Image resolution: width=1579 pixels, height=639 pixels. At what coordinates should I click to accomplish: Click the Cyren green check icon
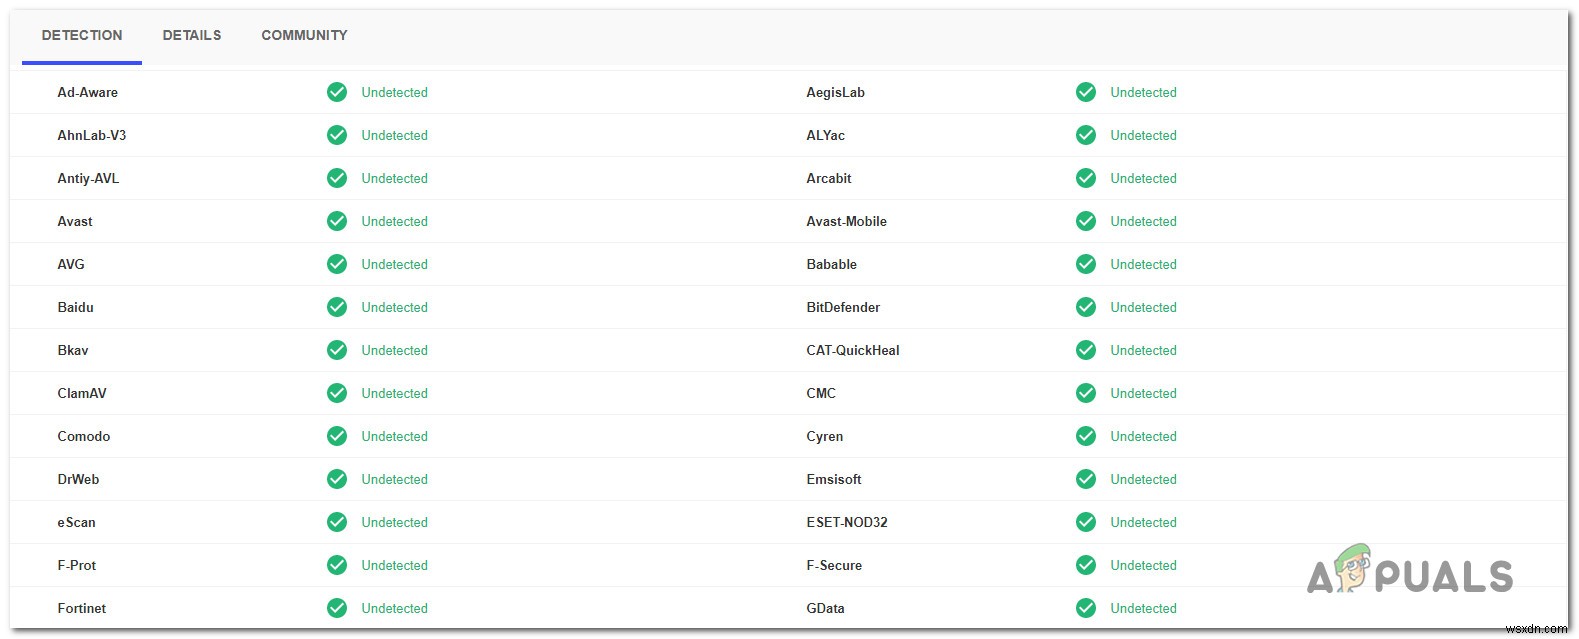(x=1086, y=436)
